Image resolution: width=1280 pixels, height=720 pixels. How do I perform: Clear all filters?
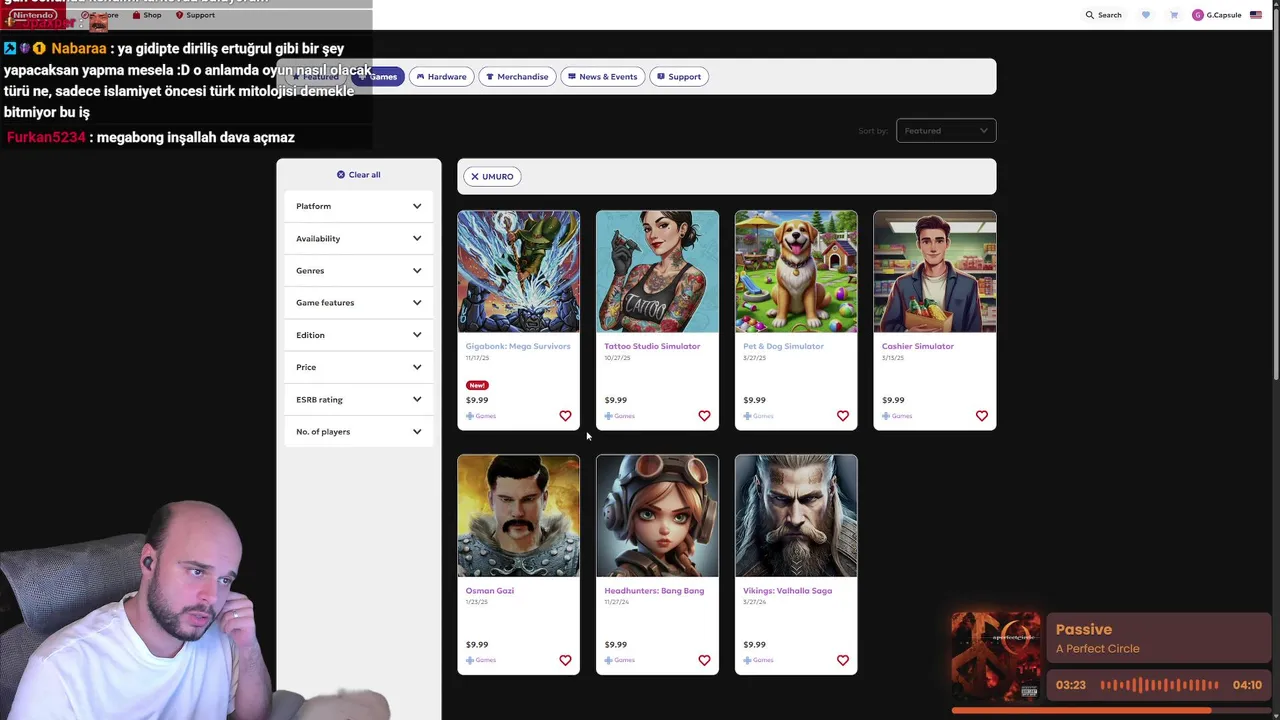click(x=358, y=175)
